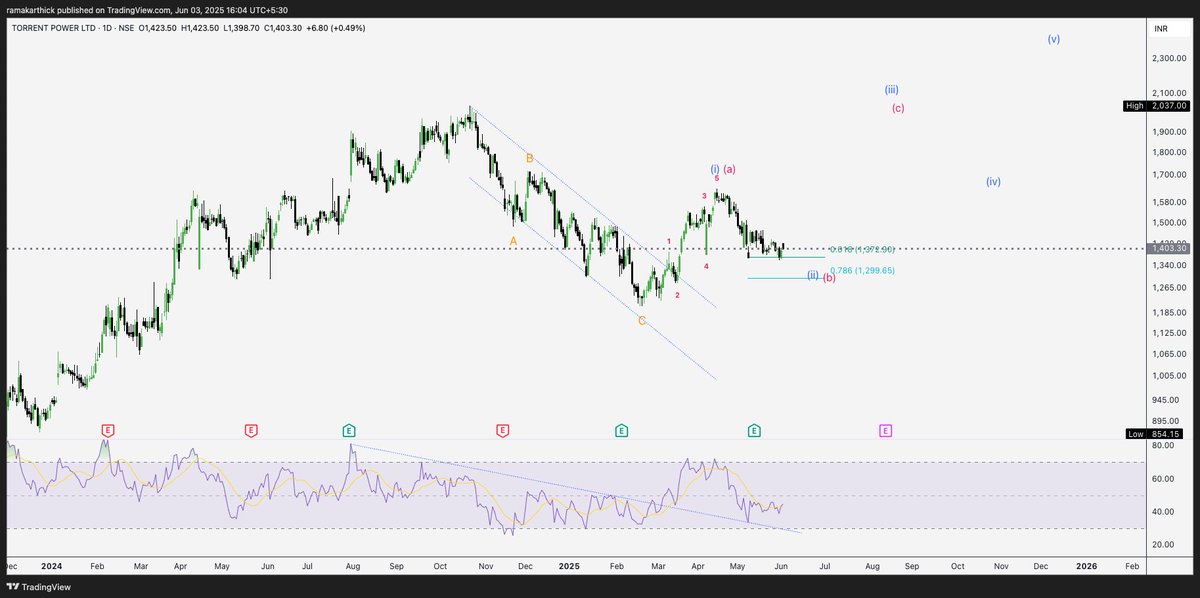
Task: Click the red minor wave 5 label
Action: (717, 178)
